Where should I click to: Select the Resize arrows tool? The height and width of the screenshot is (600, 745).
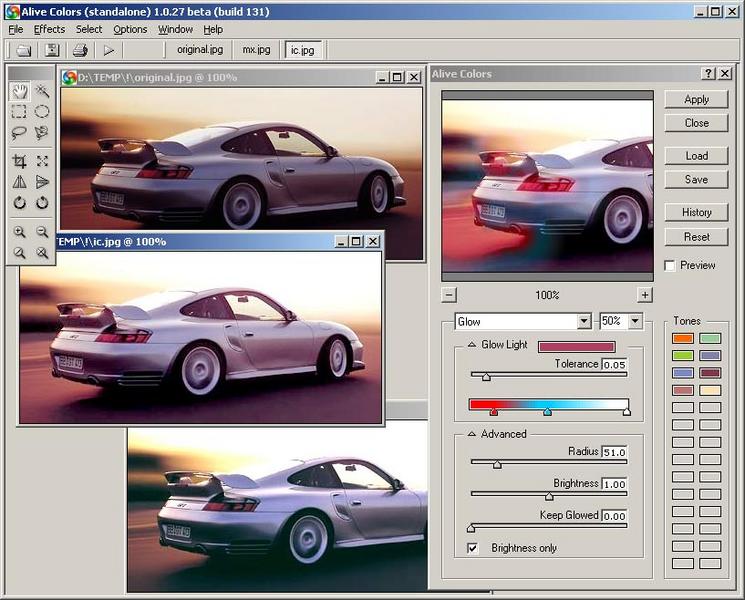(42, 161)
